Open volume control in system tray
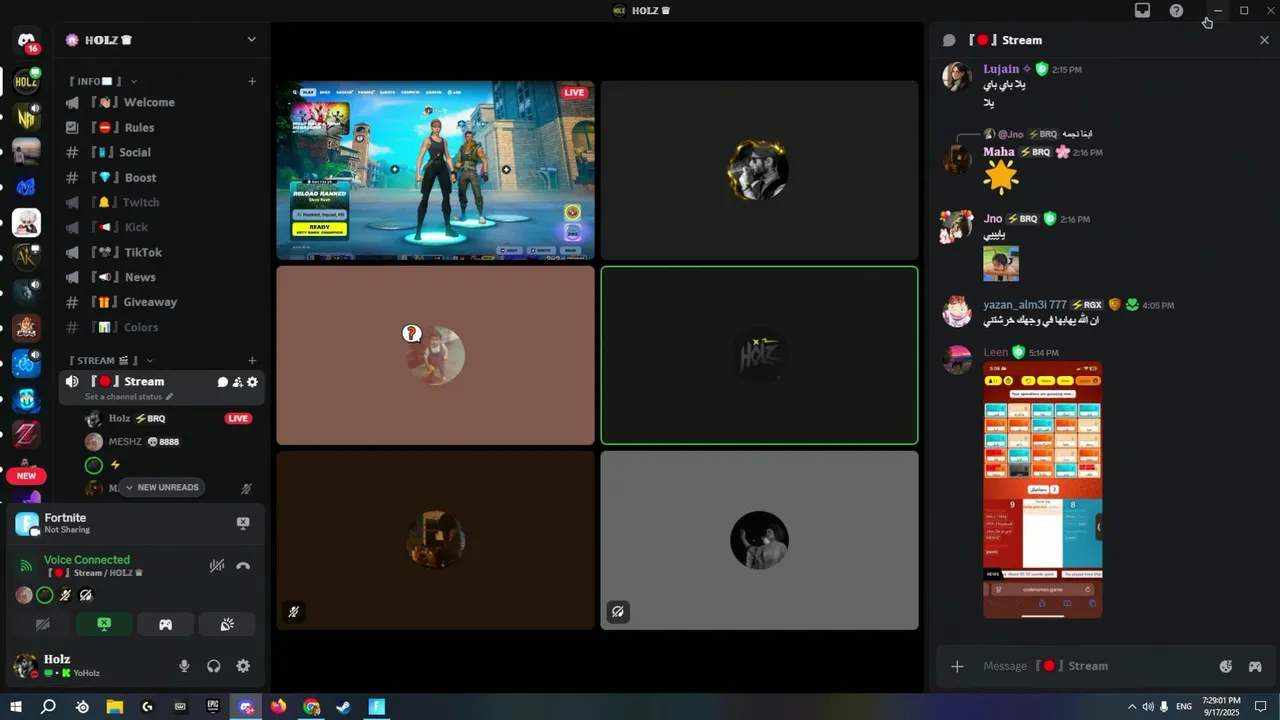 (x=1147, y=707)
